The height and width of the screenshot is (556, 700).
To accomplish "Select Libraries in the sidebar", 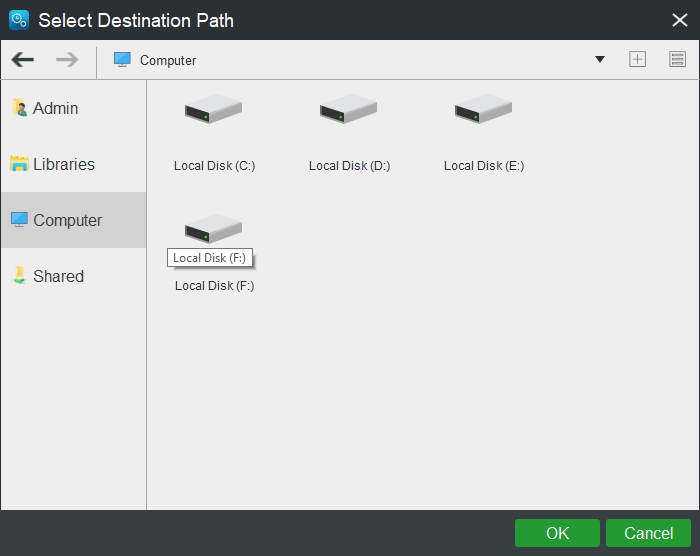I will pyautogui.click(x=74, y=164).
